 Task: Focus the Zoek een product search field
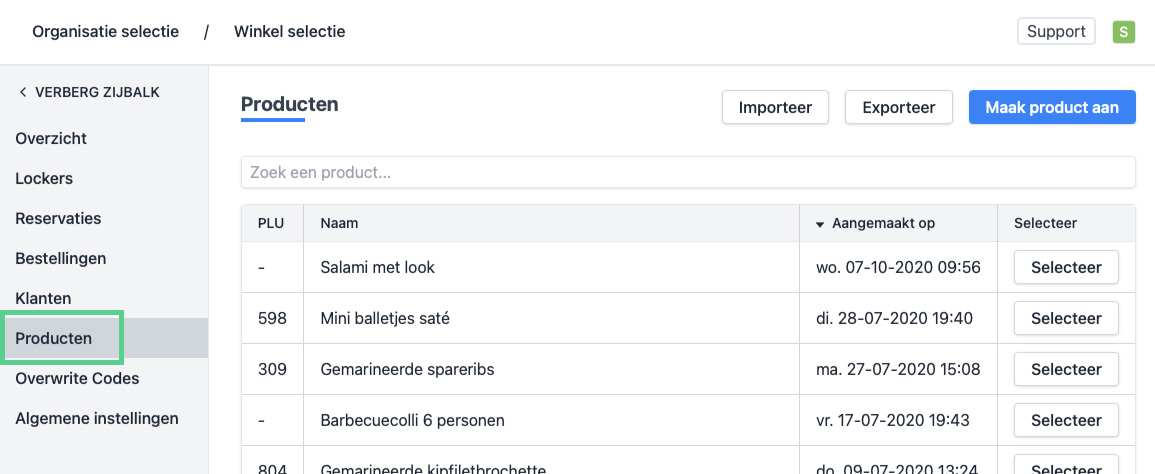(688, 172)
